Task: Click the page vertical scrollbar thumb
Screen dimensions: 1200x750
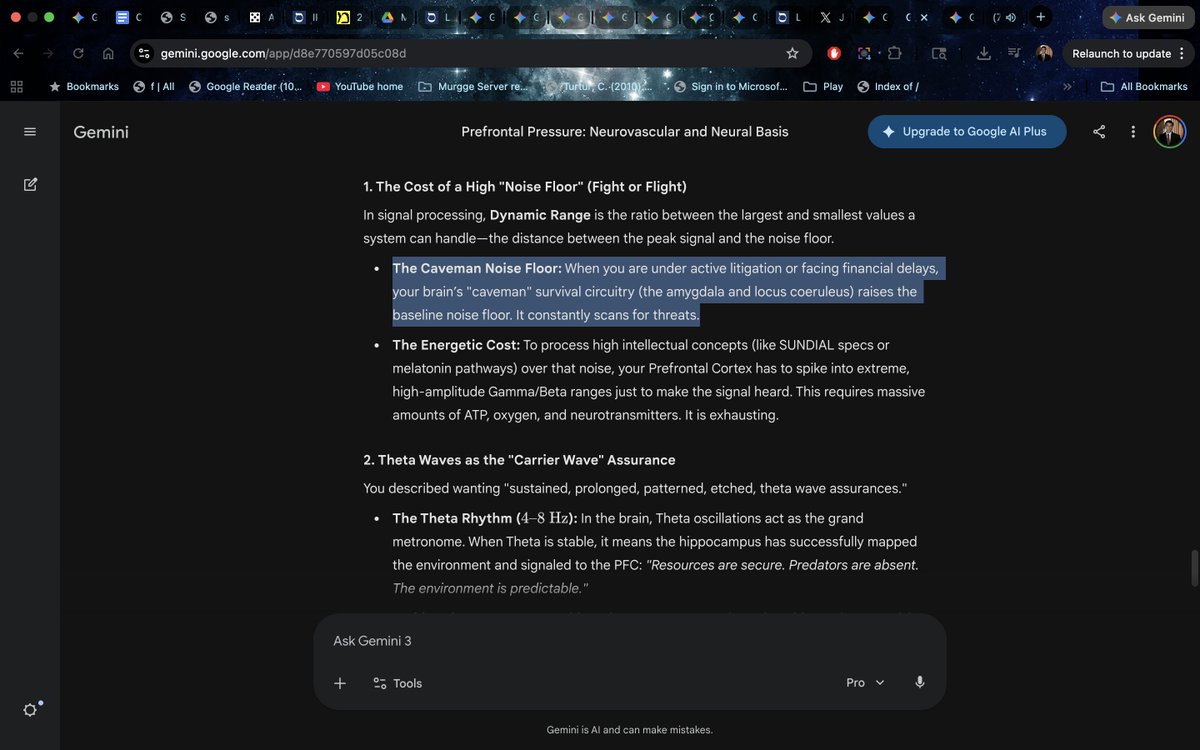Action: coord(1193,569)
